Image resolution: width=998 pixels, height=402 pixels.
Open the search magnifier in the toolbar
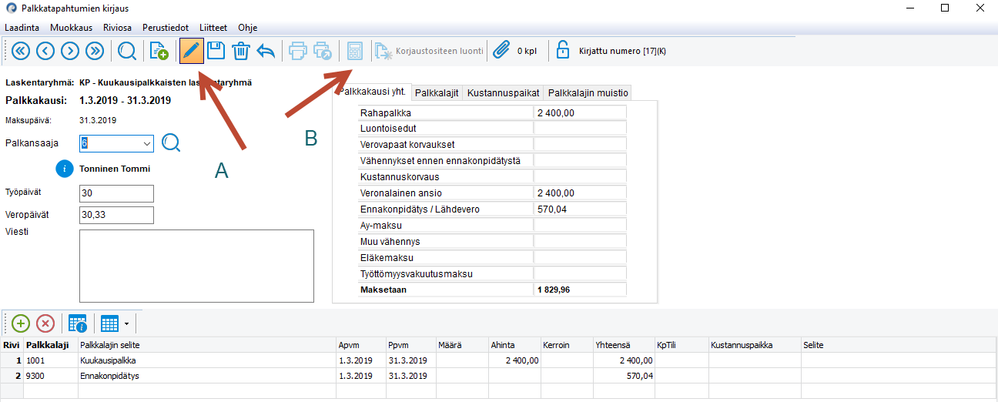pos(127,51)
